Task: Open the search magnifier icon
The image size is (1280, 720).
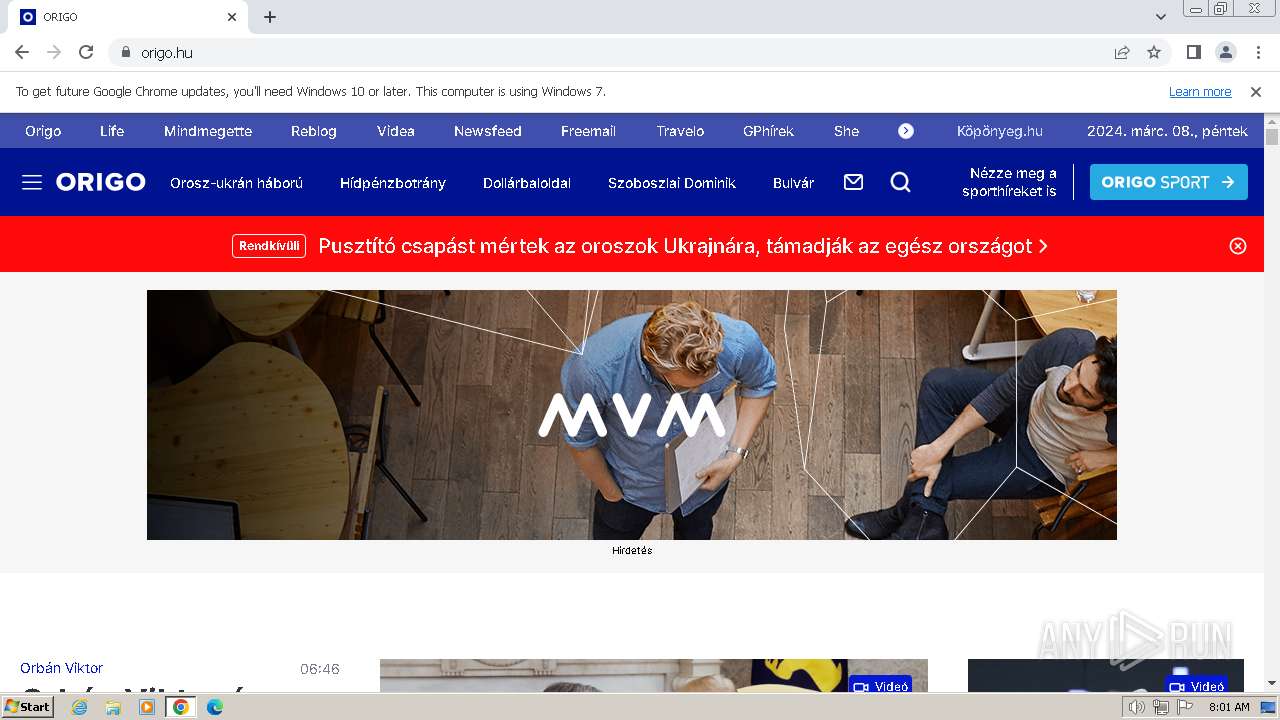Action: (x=901, y=182)
